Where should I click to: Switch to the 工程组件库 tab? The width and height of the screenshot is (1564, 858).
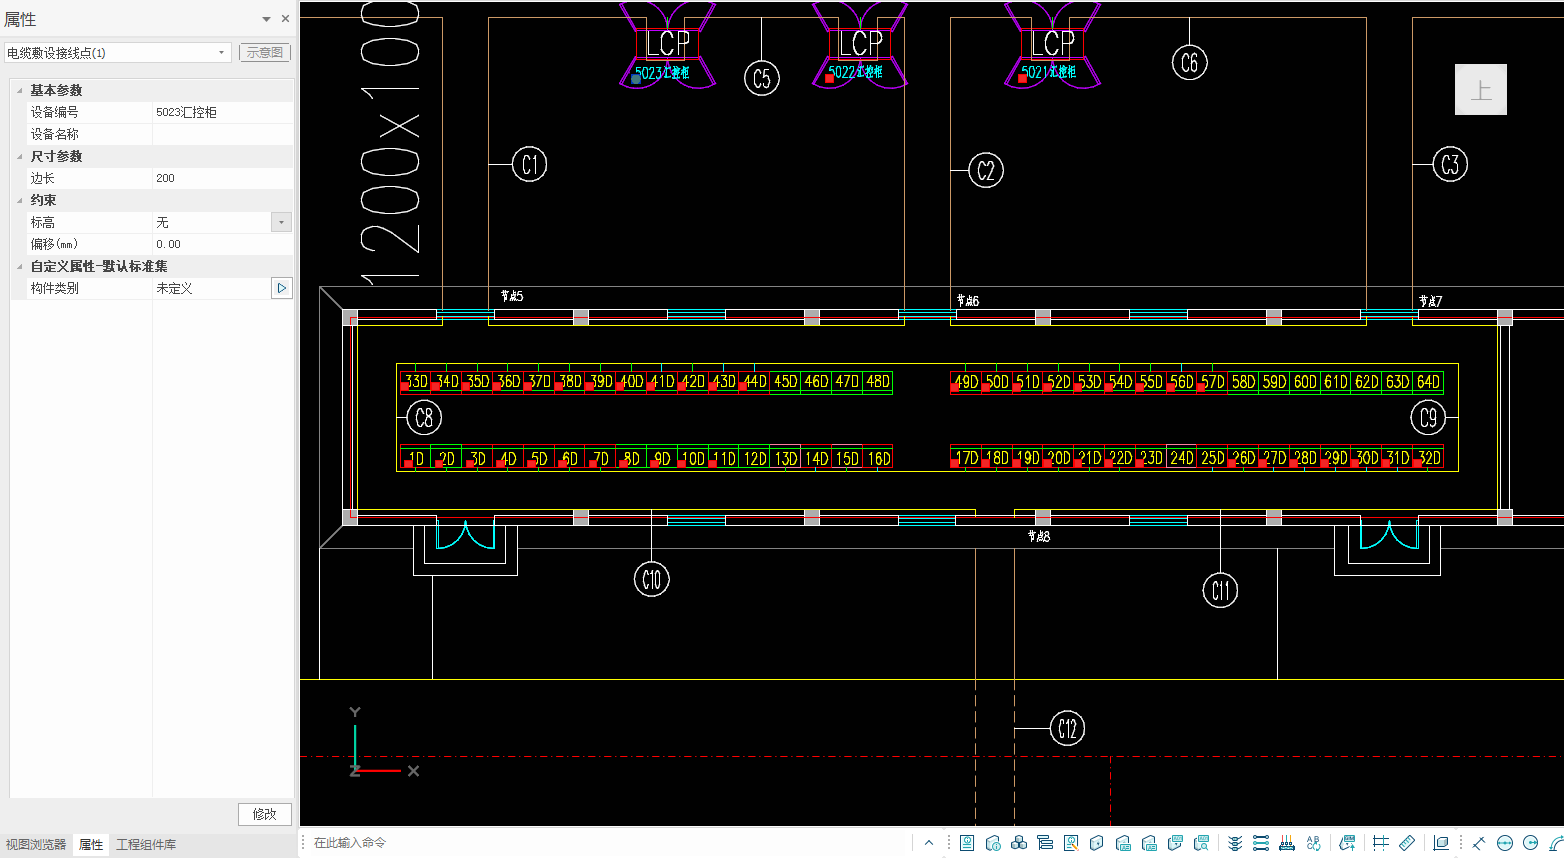click(x=146, y=845)
